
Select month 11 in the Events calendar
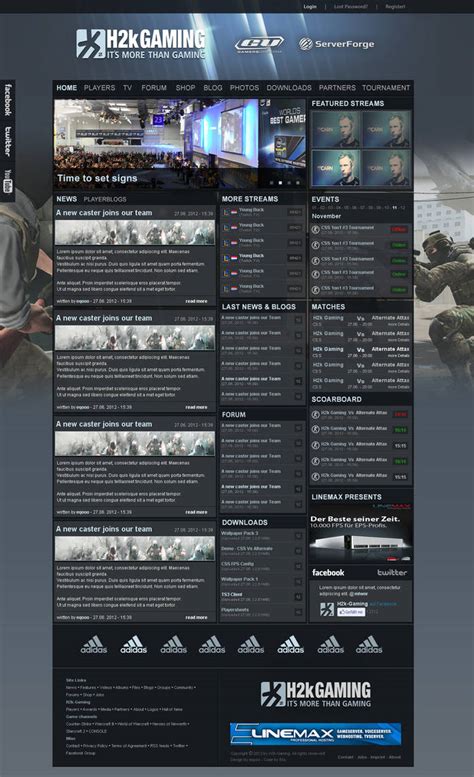pos(395,208)
